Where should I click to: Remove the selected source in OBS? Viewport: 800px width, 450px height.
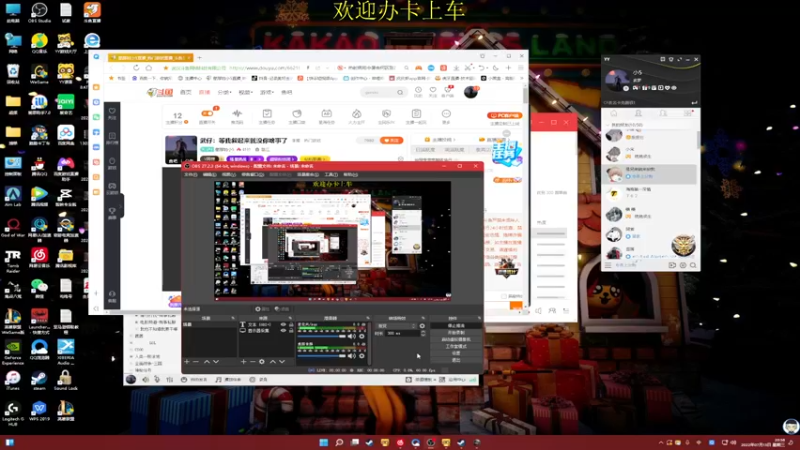point(253,362)
